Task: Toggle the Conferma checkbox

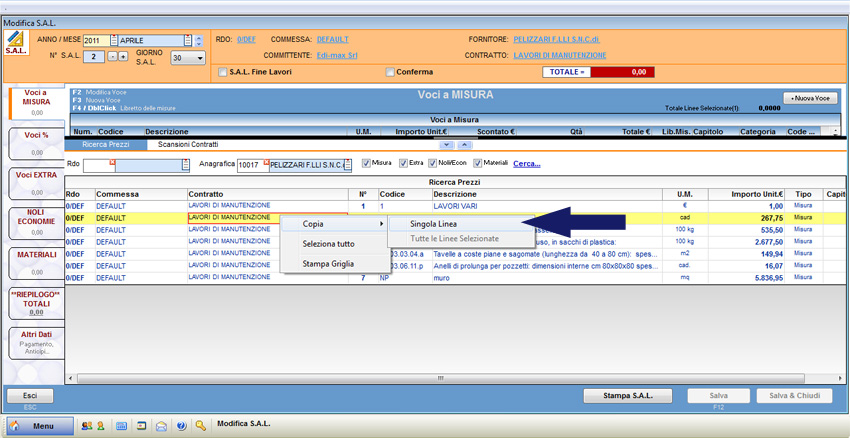Action: [390, 72]
